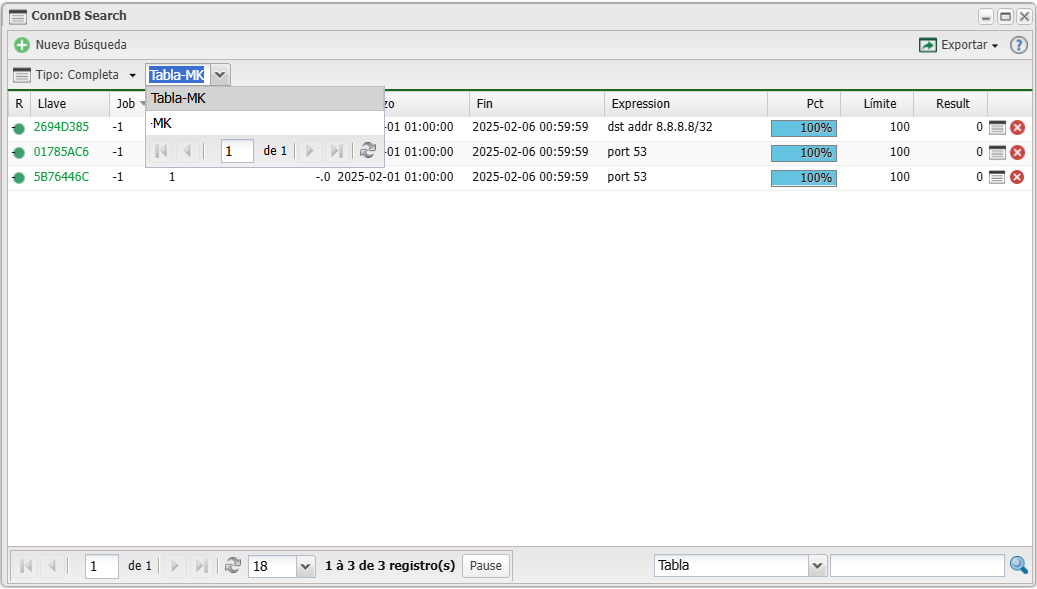
Task: Open details icon for row 01785AC6
Action: pyautogui.click(x=997, y=152)
